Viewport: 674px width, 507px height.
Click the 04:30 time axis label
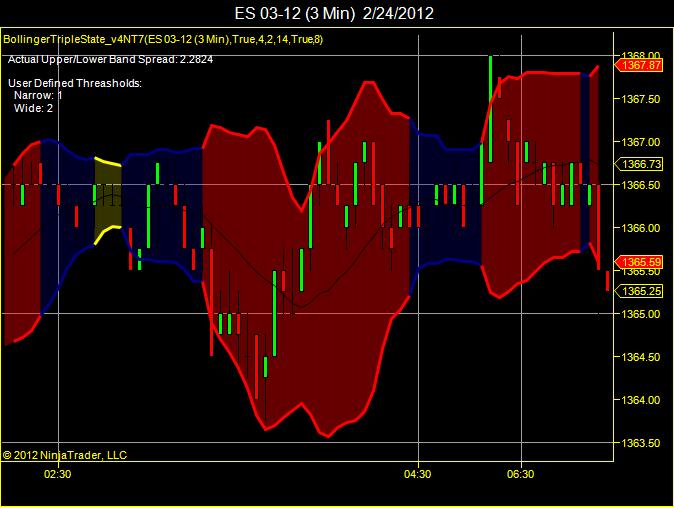coord(417,474)
